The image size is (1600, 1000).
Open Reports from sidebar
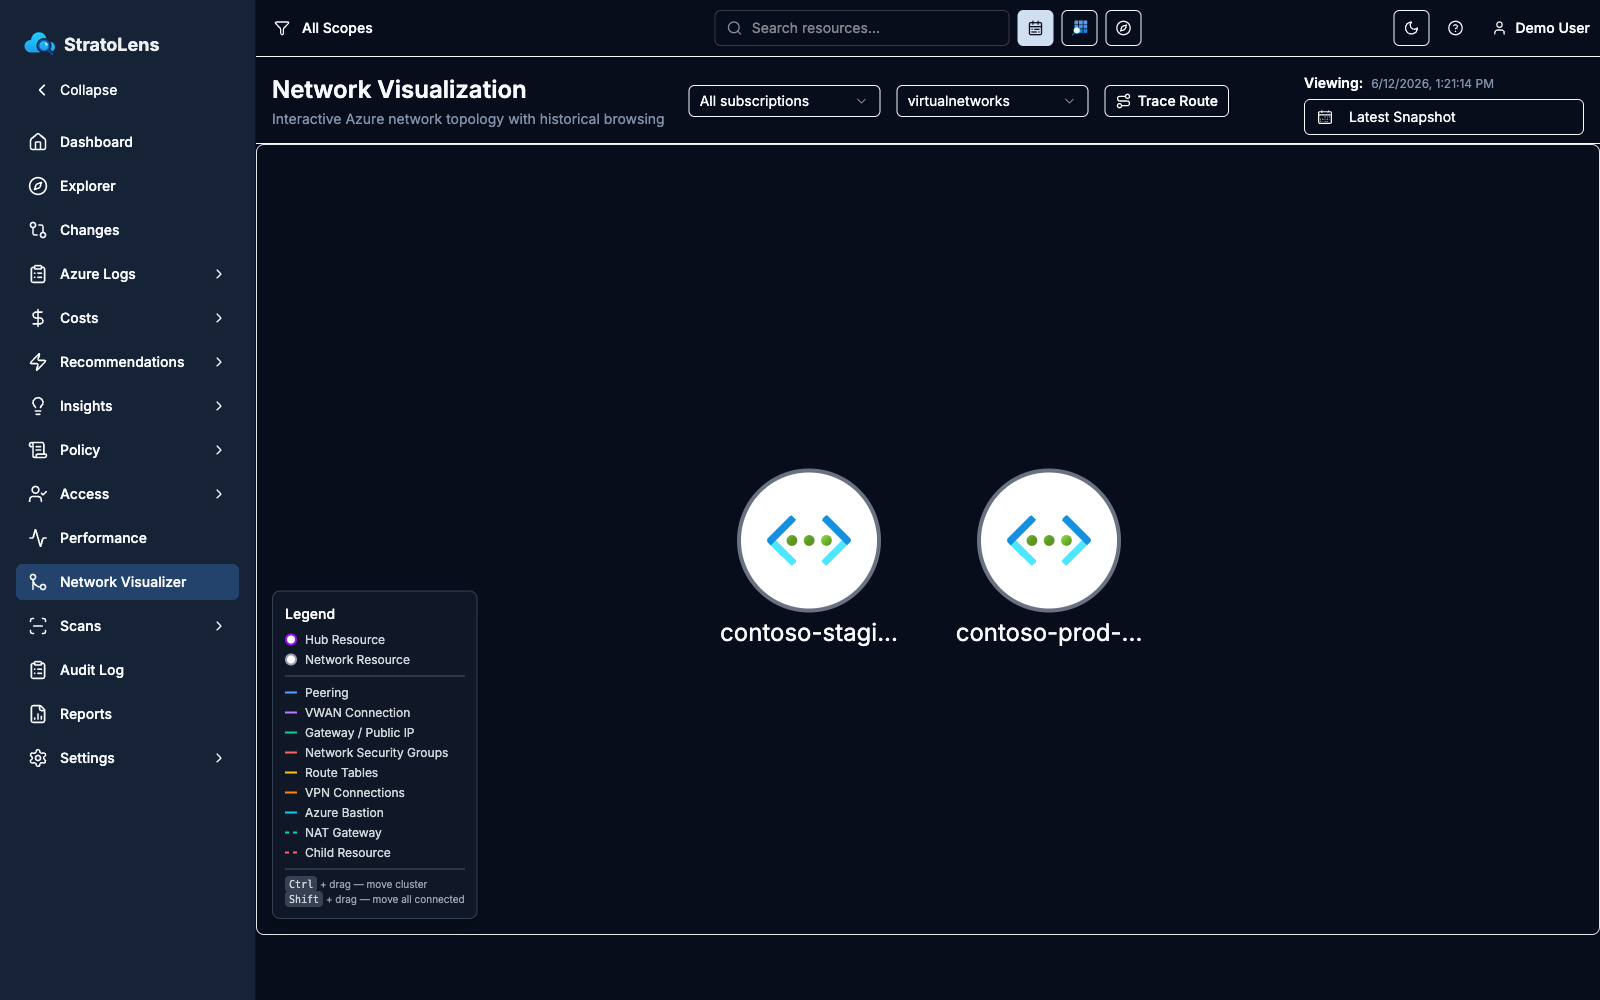[x=127, y=714]
